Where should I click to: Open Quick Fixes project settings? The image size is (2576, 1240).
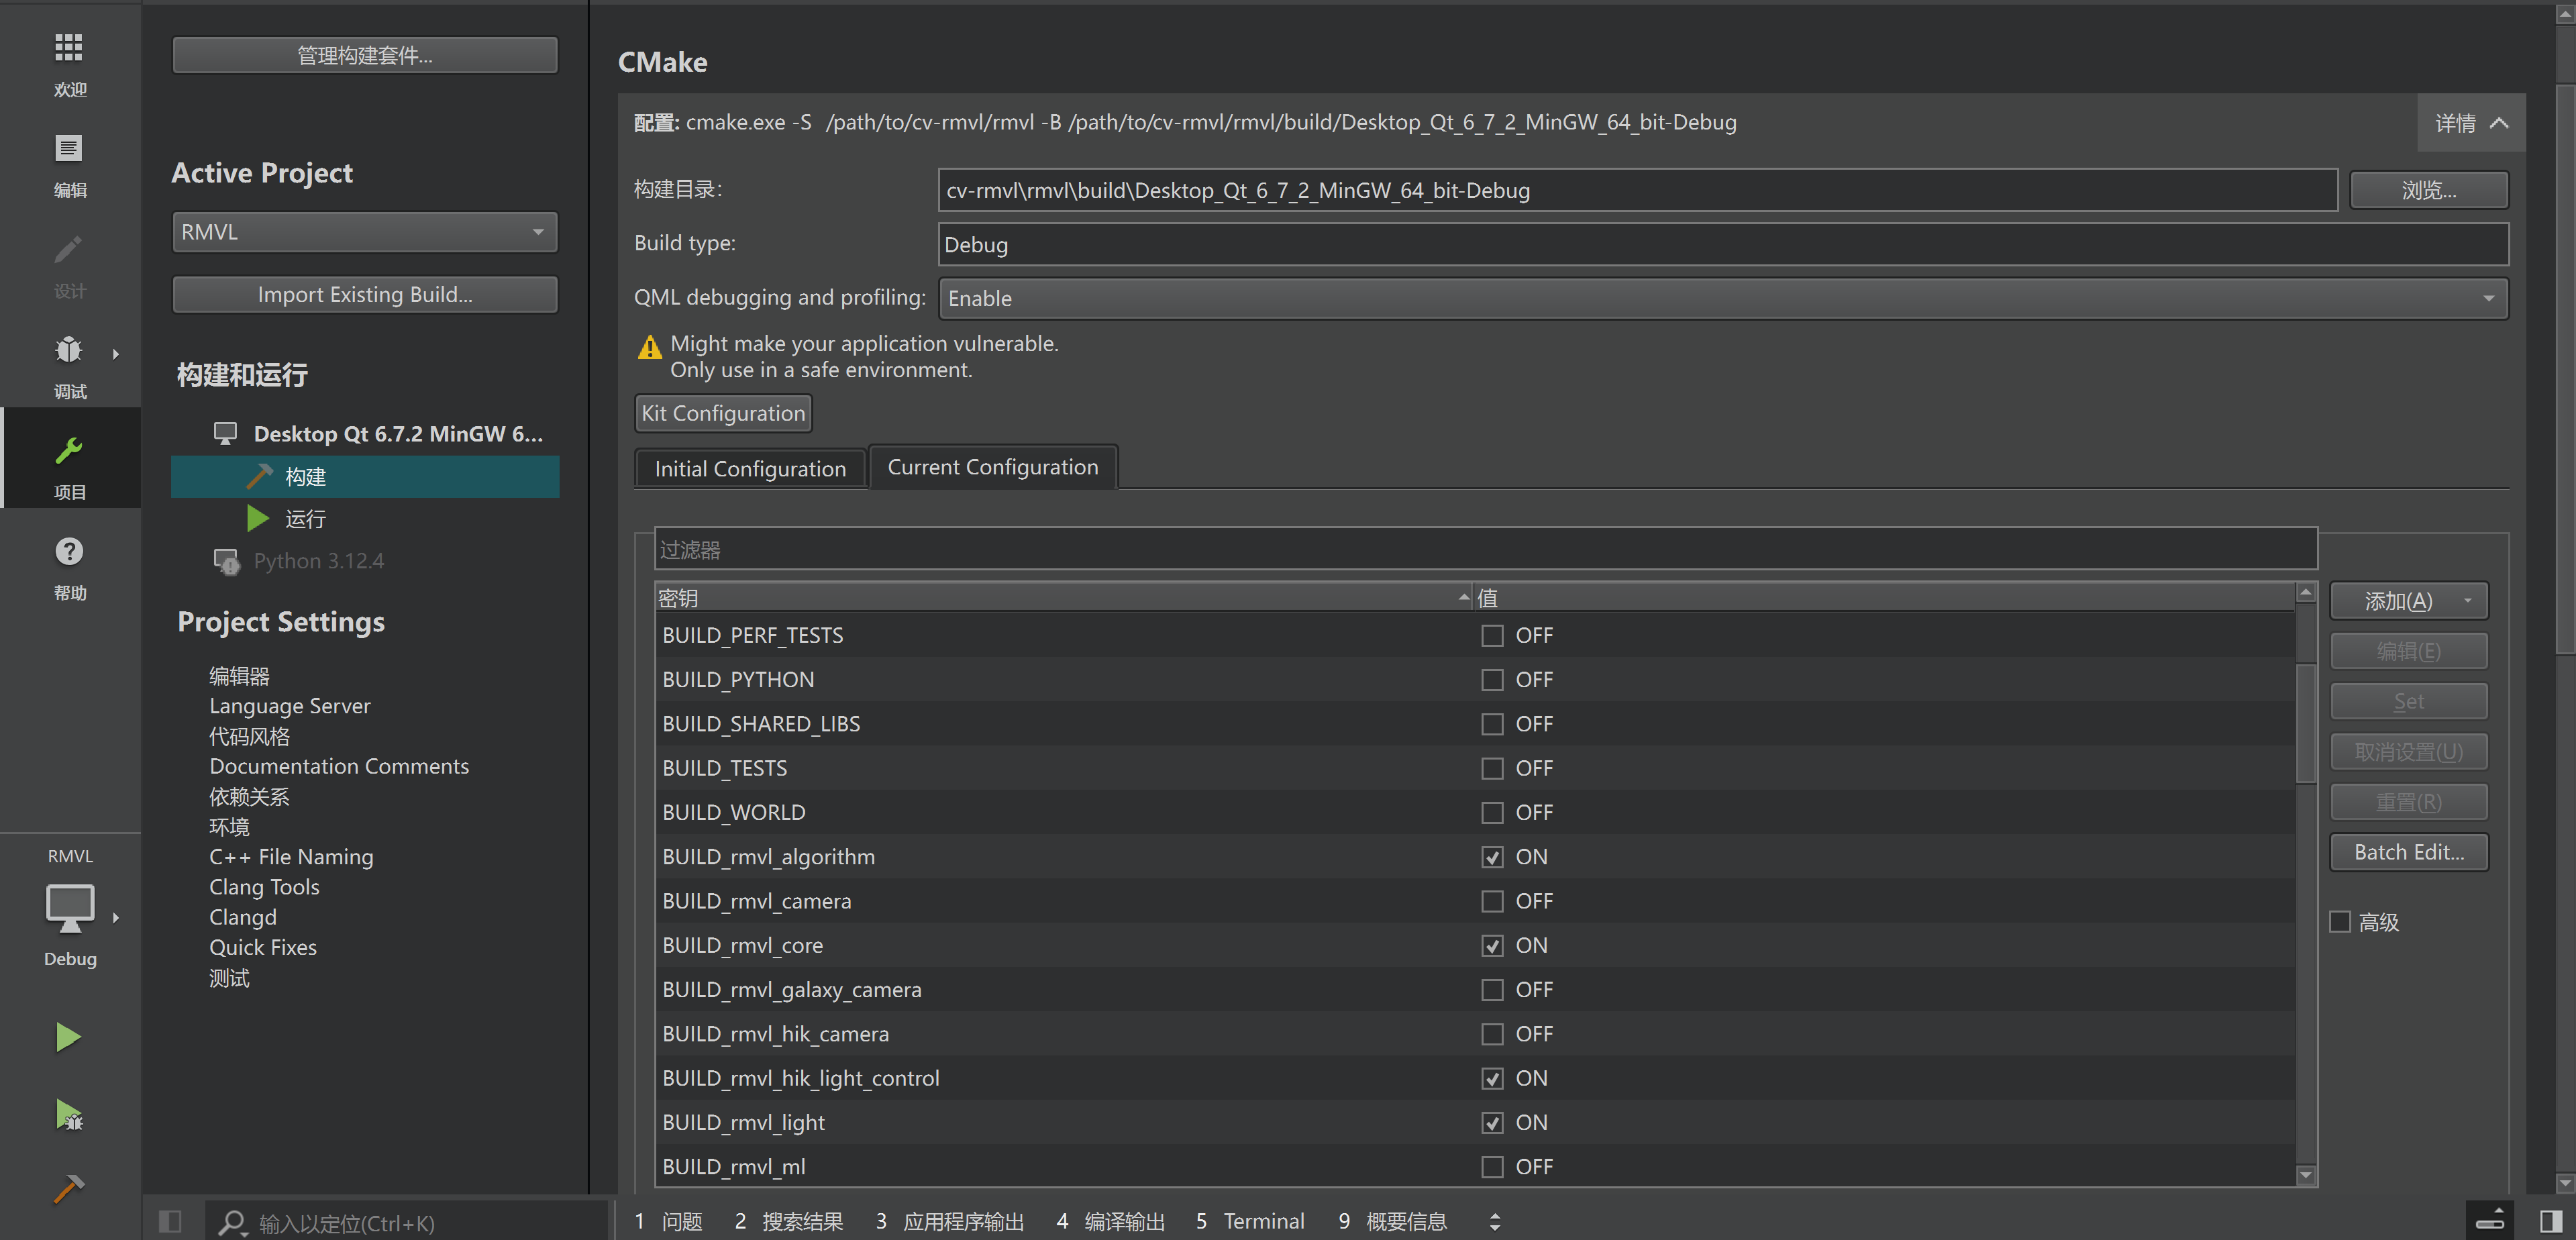pos(263,947)
